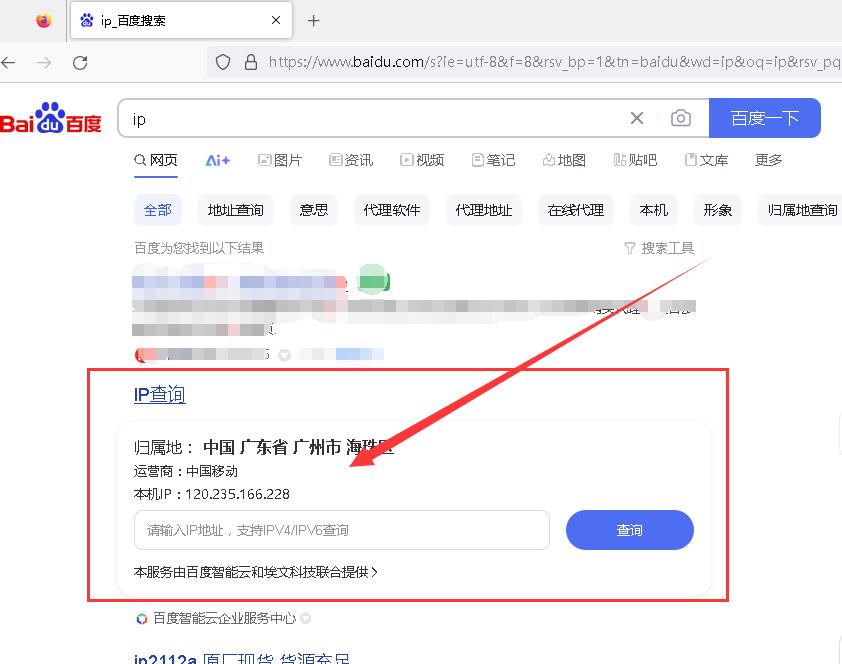
Task: Open the 百度智能云企业服务中心 source link
Action: pyautogui.click(x=224, y=618)
